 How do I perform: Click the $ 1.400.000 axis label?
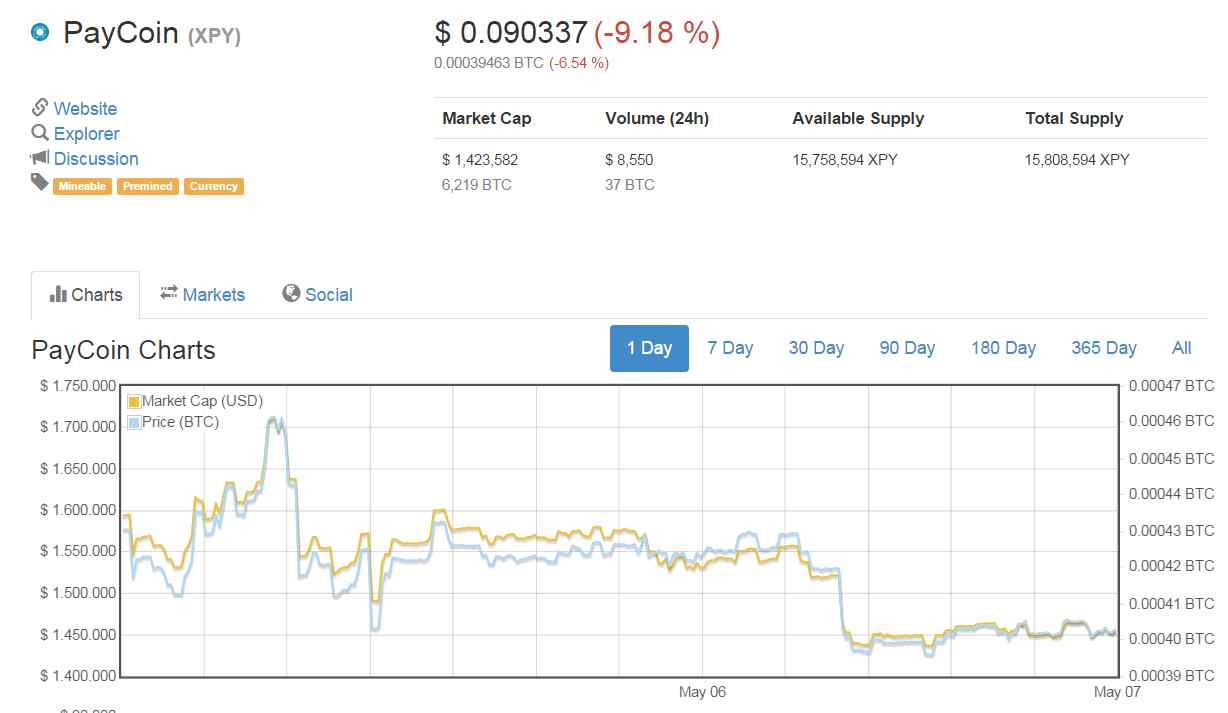(x=78, y=676)
